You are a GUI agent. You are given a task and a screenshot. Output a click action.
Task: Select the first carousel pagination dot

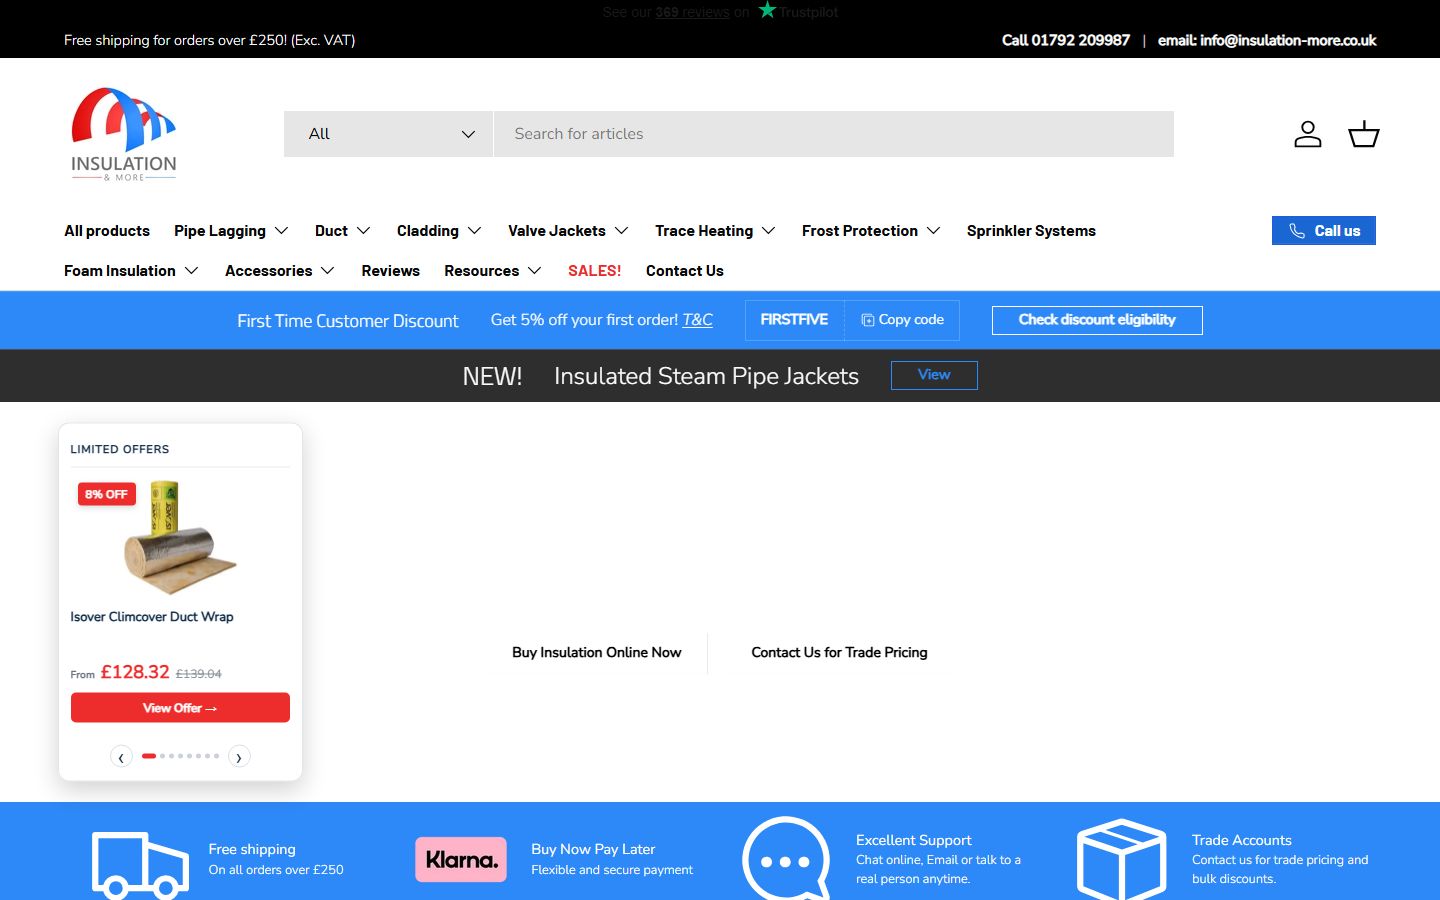coord(149,756)
